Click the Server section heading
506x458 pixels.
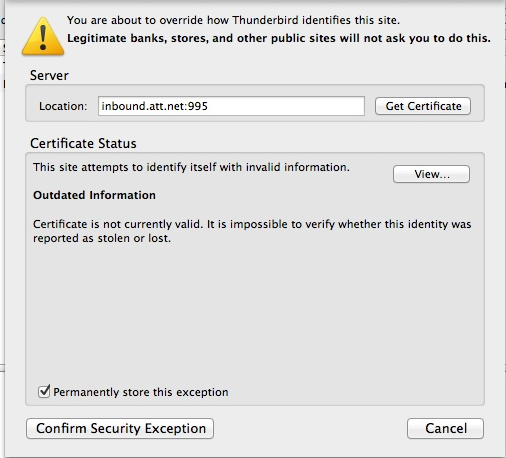click(x=49, y=75)
